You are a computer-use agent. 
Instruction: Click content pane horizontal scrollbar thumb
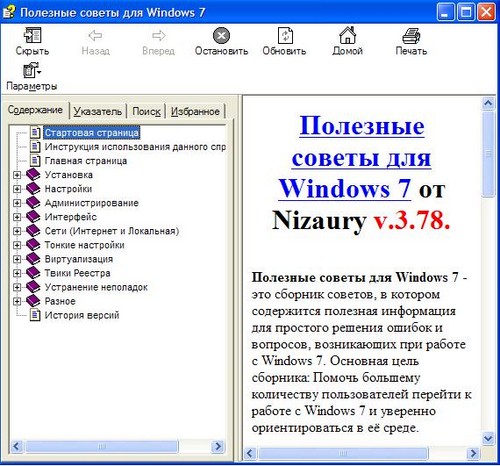click(x=343, y=453)
